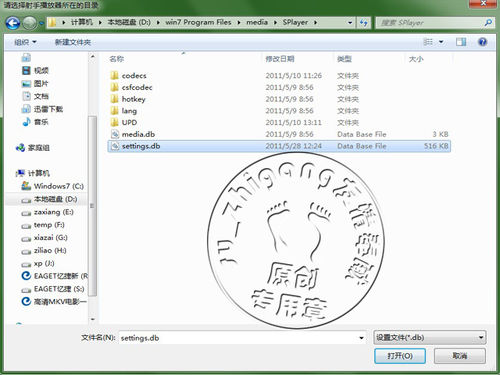
Task: Sort by 名称 column header
Action: pos(116,59)
